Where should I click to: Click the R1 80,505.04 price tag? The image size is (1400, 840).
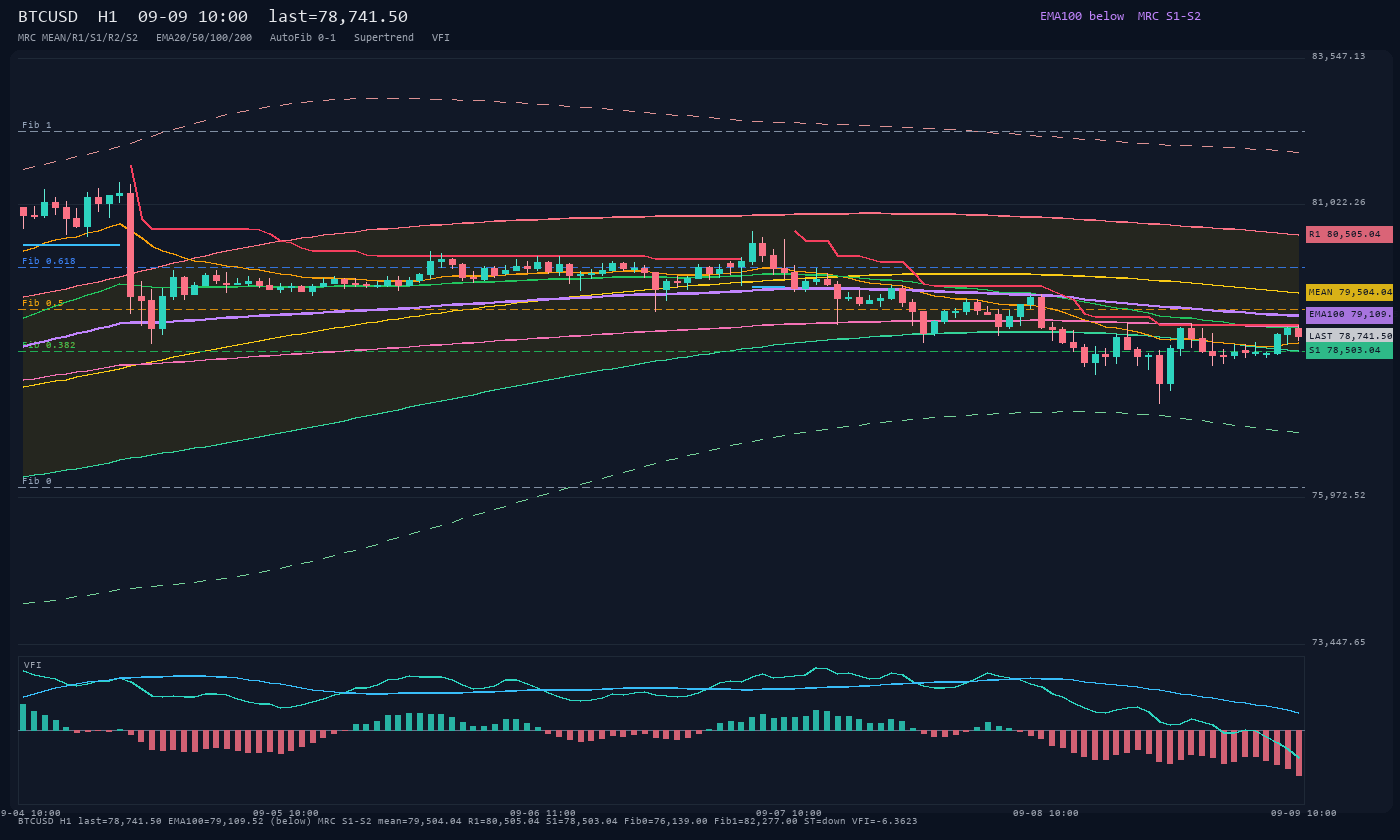pos(1349,234)
